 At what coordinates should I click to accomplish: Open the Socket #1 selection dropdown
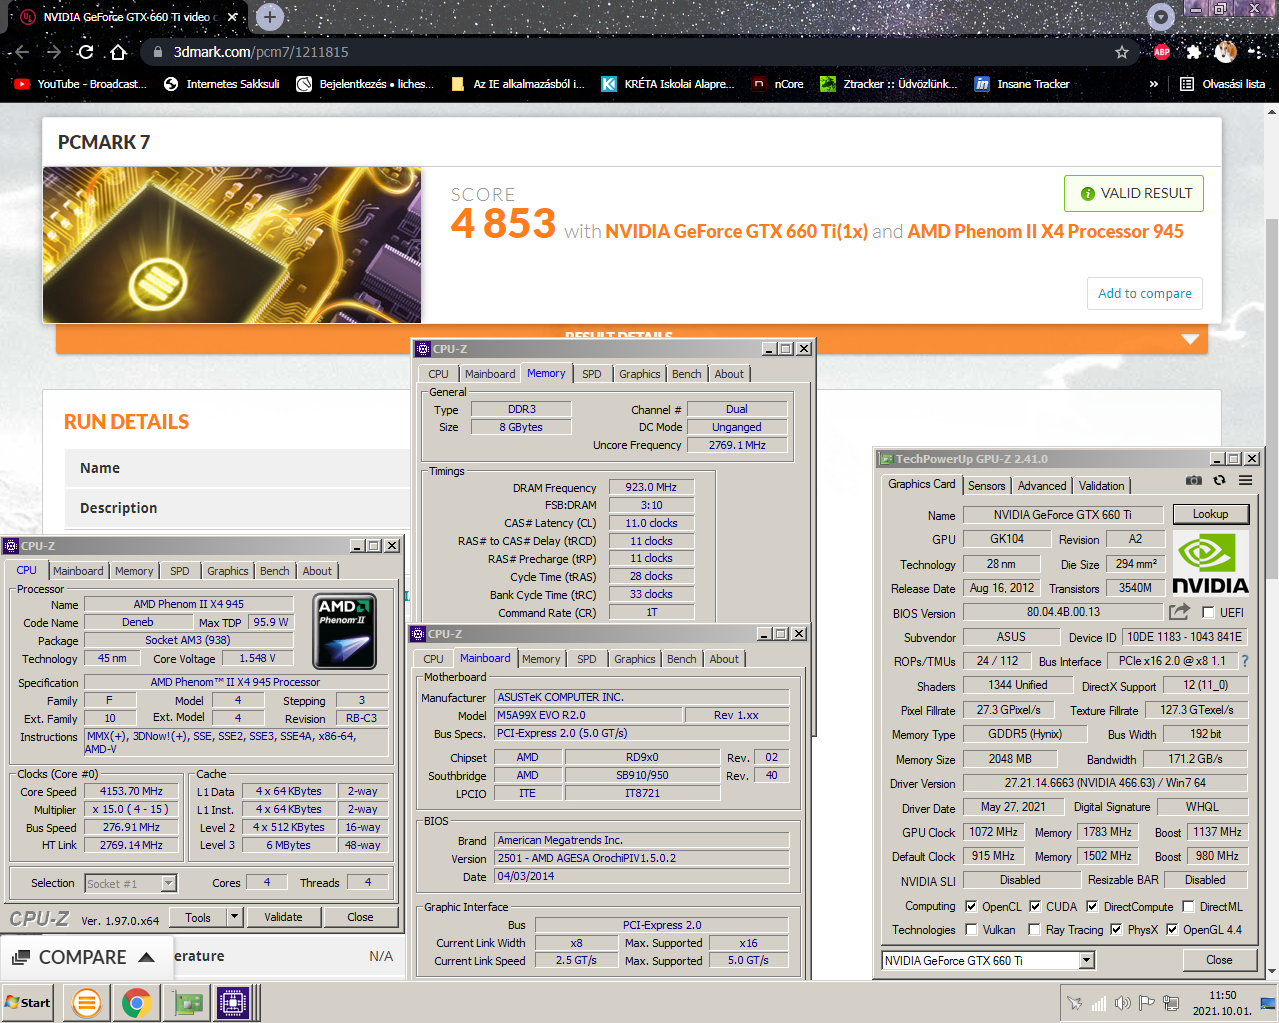[x=169, y=883]
